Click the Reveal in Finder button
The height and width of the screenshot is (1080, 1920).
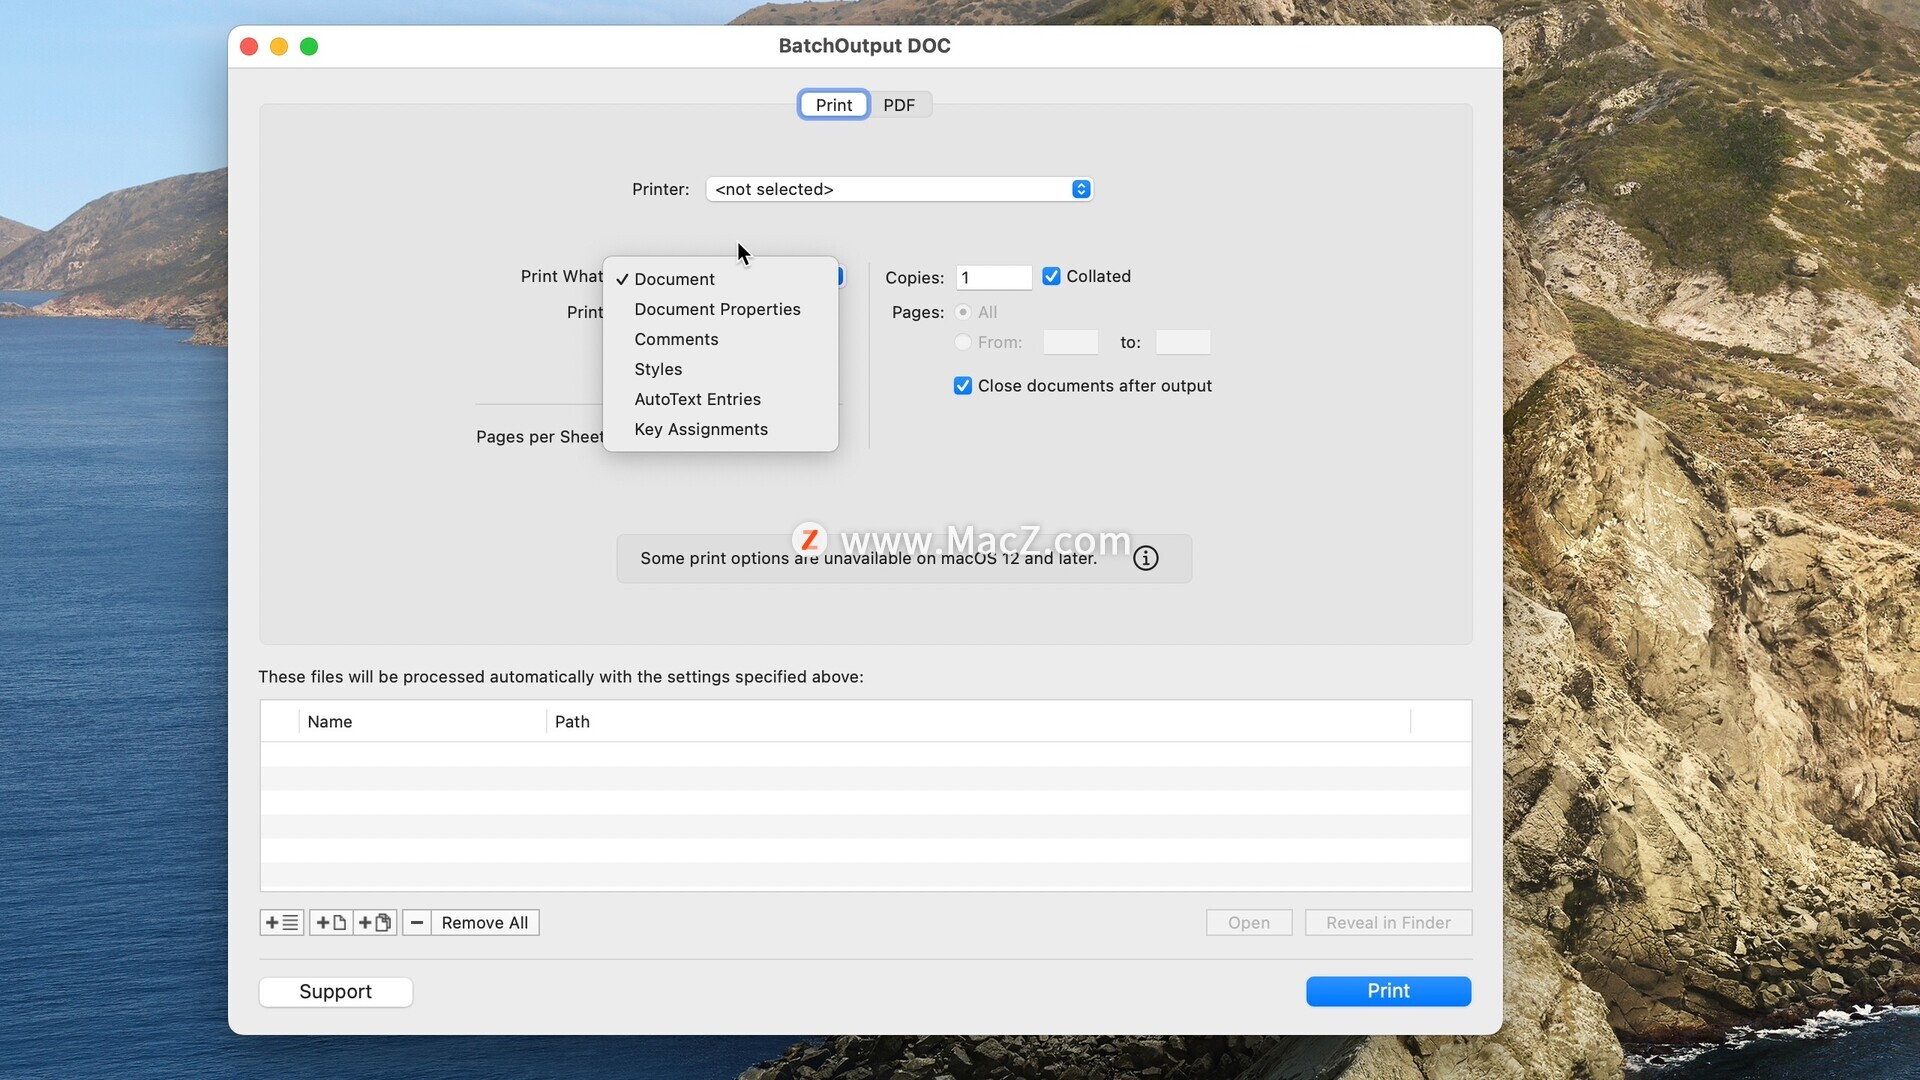[x=1388, y=922]
